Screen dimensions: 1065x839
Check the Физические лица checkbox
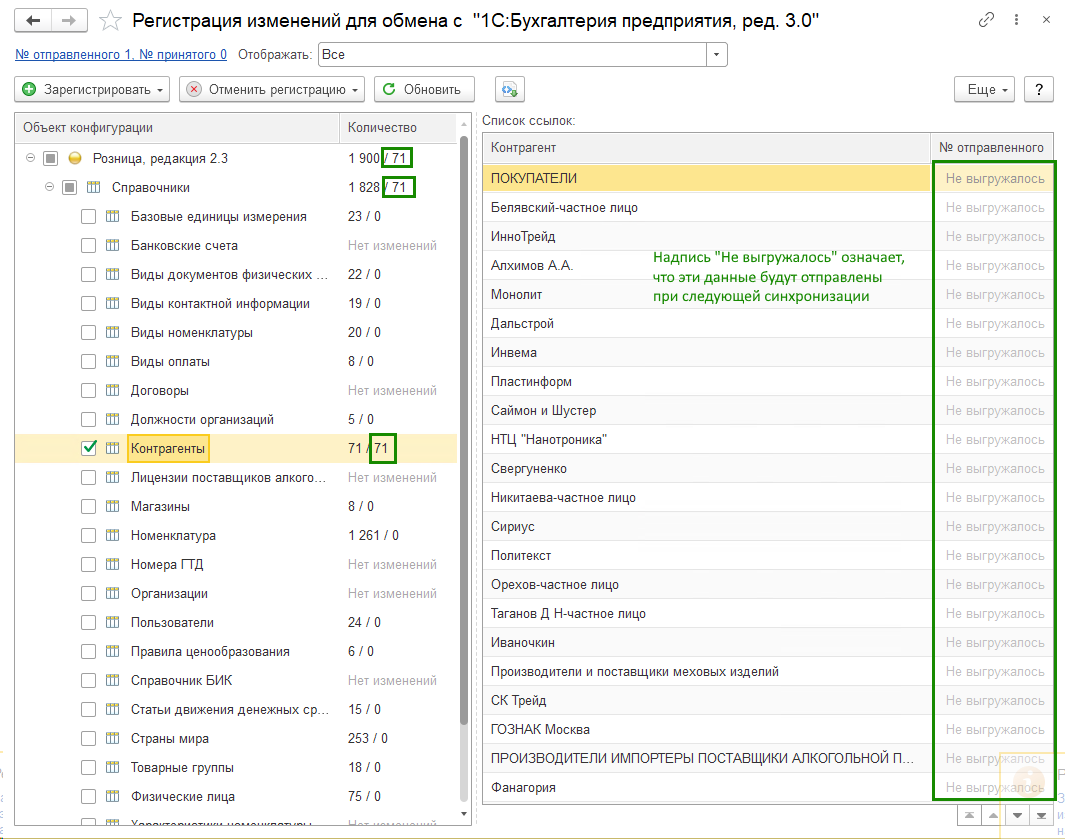tap(88, 796)
